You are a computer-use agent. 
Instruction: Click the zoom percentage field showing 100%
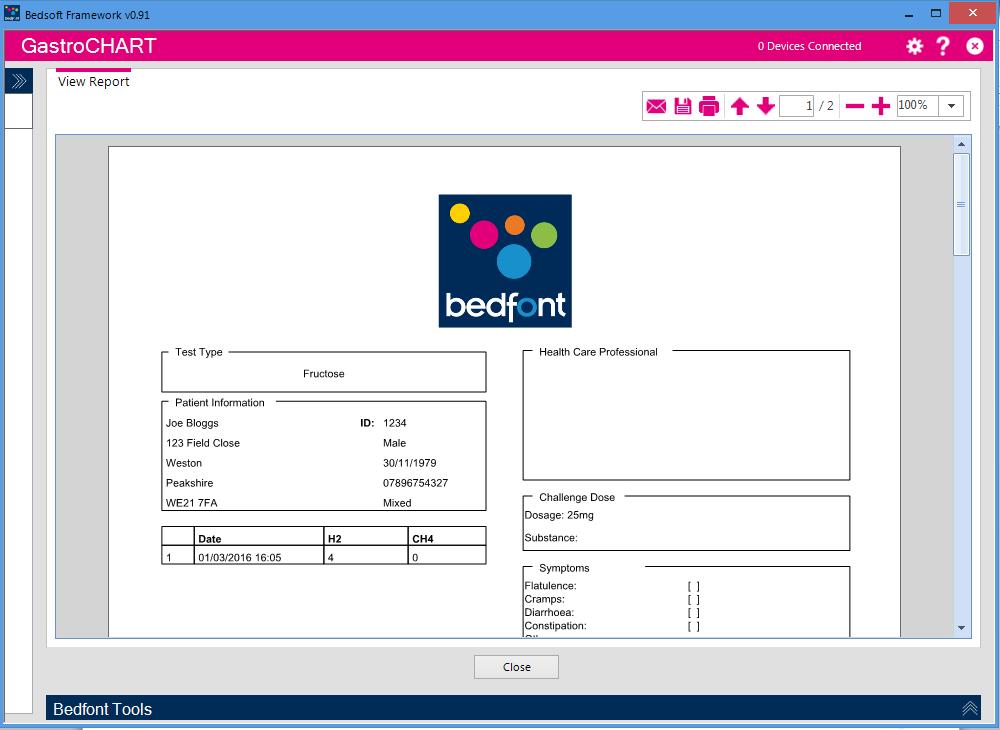pos(917,106)
